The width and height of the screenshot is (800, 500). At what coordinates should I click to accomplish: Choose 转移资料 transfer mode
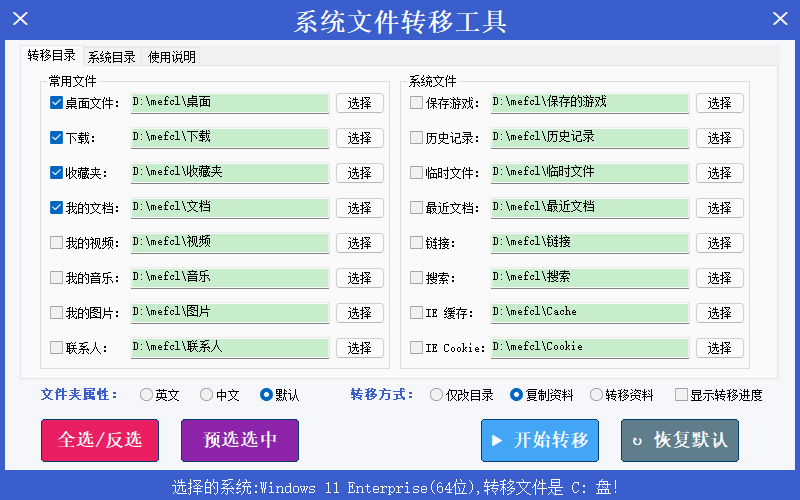(597, 395)
